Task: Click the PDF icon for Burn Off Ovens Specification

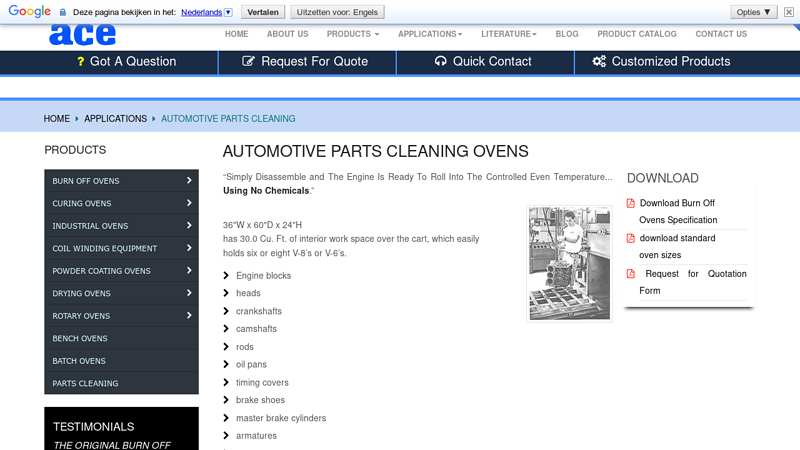Action: pyautogui.click(x=631, y=203)
